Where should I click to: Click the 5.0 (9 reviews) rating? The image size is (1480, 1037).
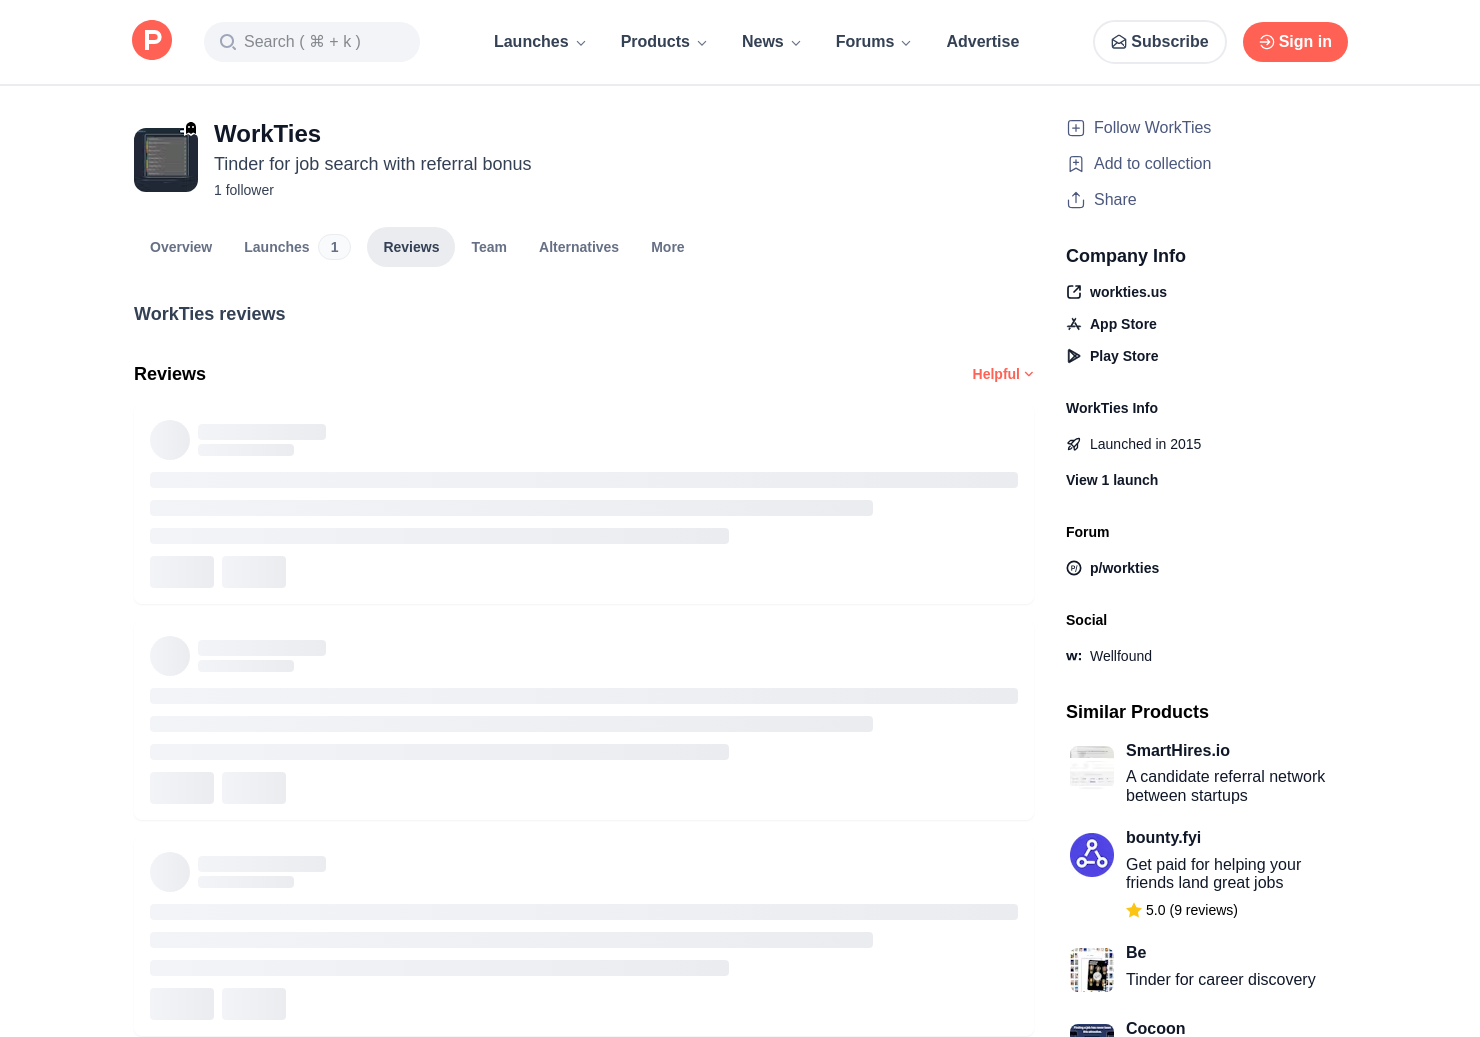[x=1182, y=910]
